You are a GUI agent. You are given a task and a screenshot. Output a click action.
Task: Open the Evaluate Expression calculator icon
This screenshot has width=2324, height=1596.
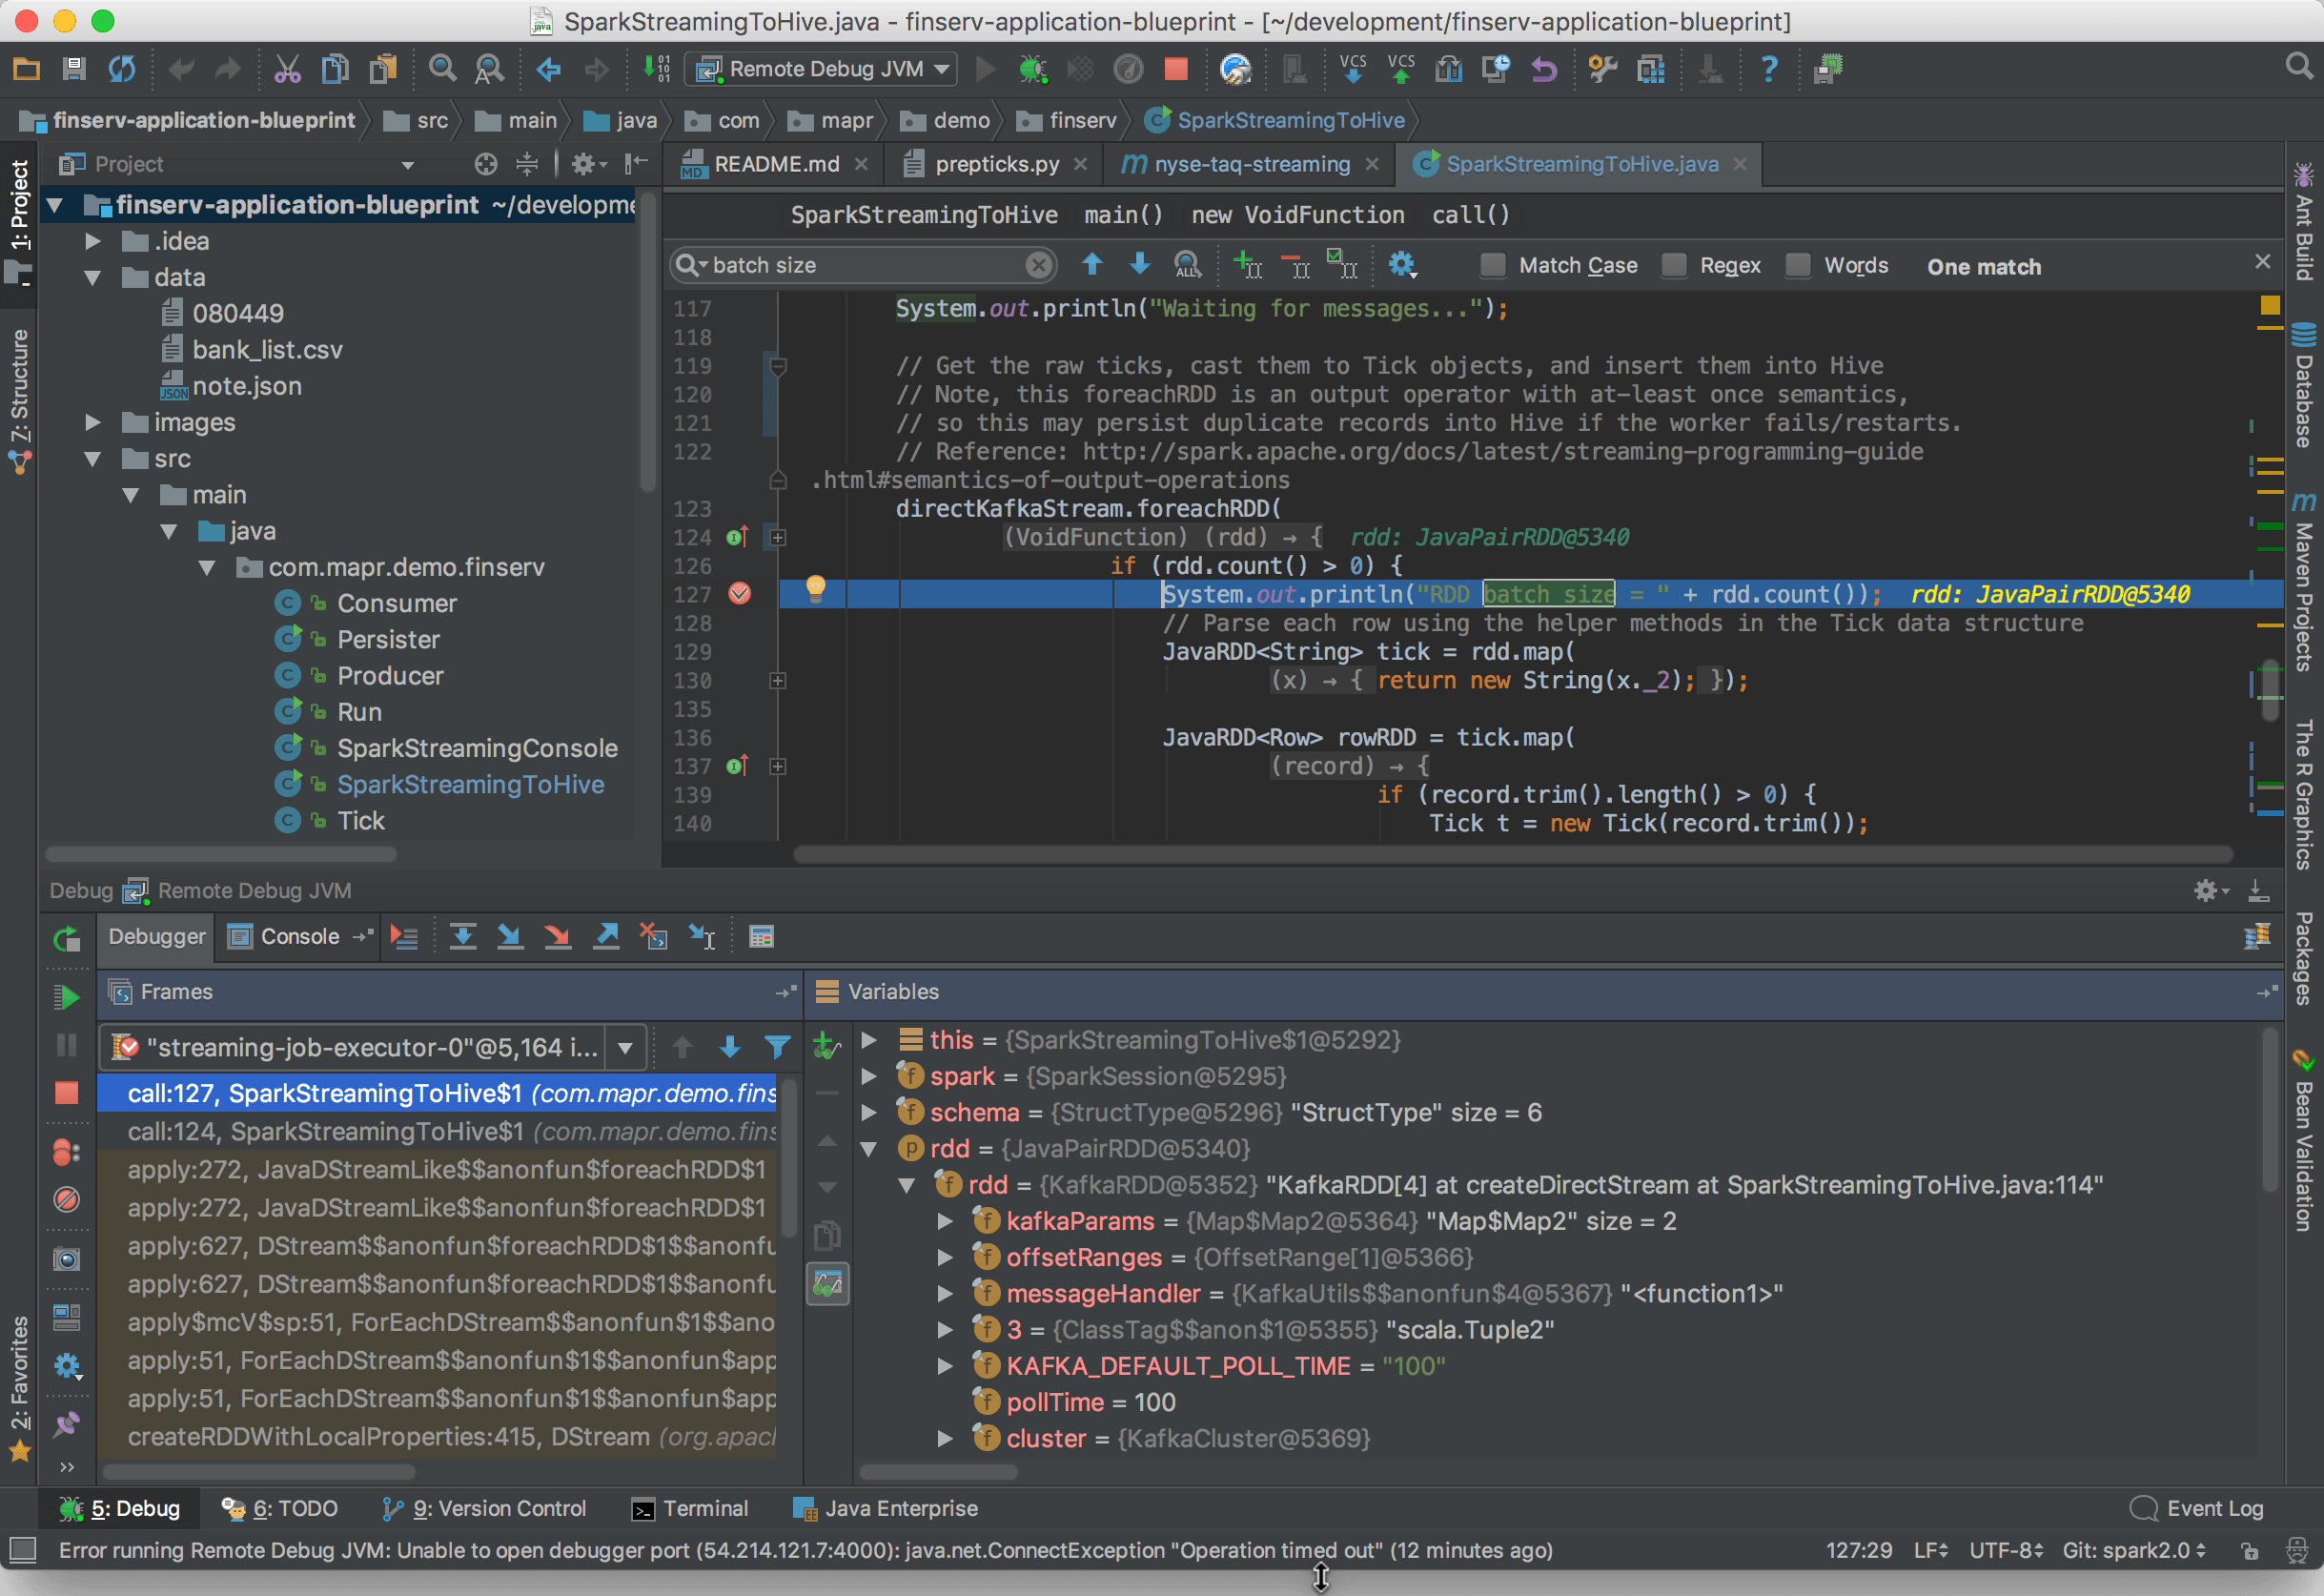click(x=762, y=936)
